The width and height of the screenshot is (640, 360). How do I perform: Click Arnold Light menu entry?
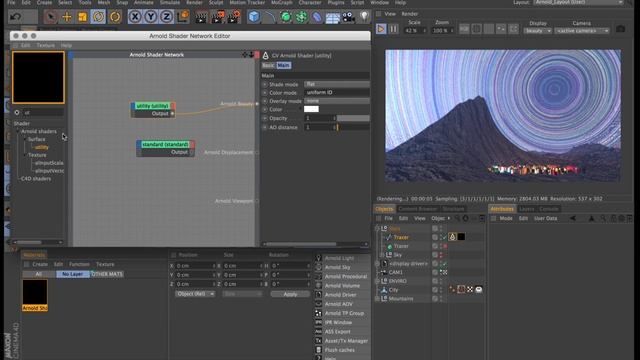pyautogui.click(x=340, y=258)
